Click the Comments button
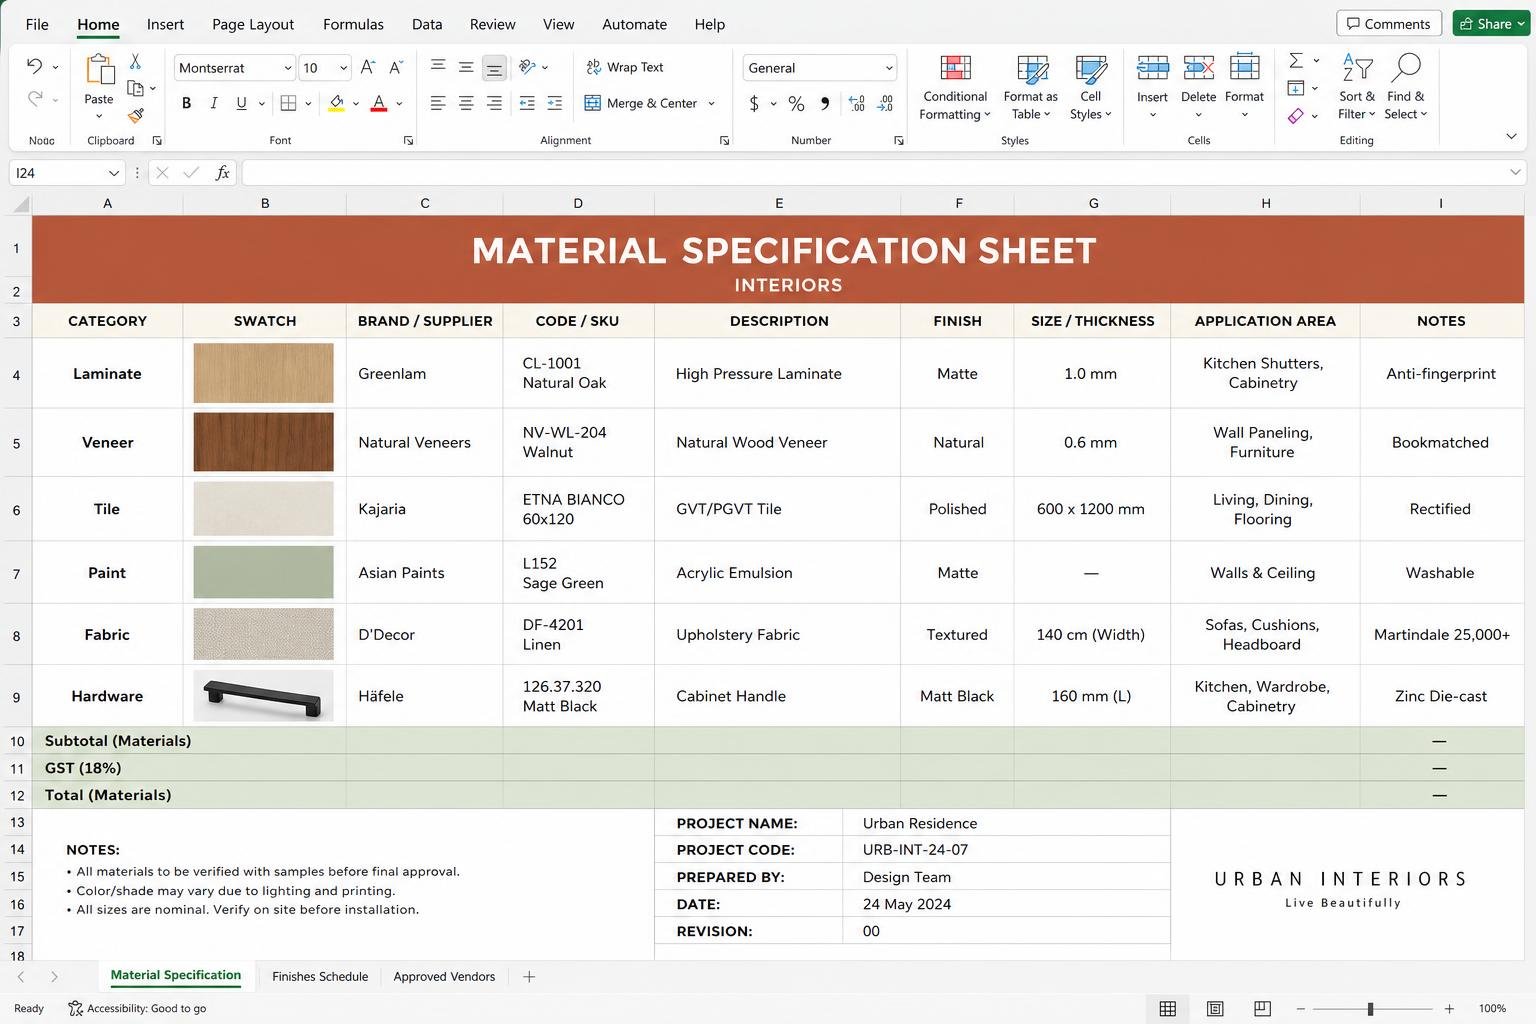Screen dimensions: 1536x1024 1389,24
